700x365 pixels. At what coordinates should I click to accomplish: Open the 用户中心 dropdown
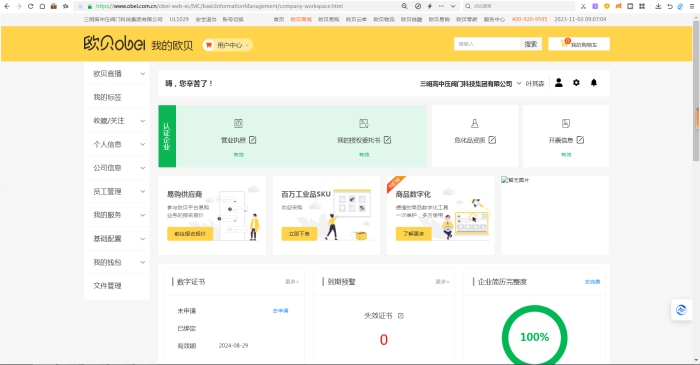point(228,45)
